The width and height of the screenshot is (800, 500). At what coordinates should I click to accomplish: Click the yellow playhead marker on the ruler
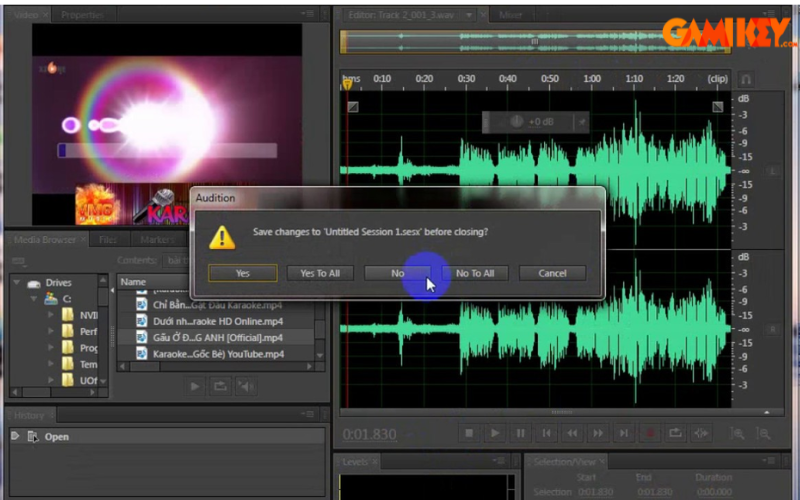[347, 84]
